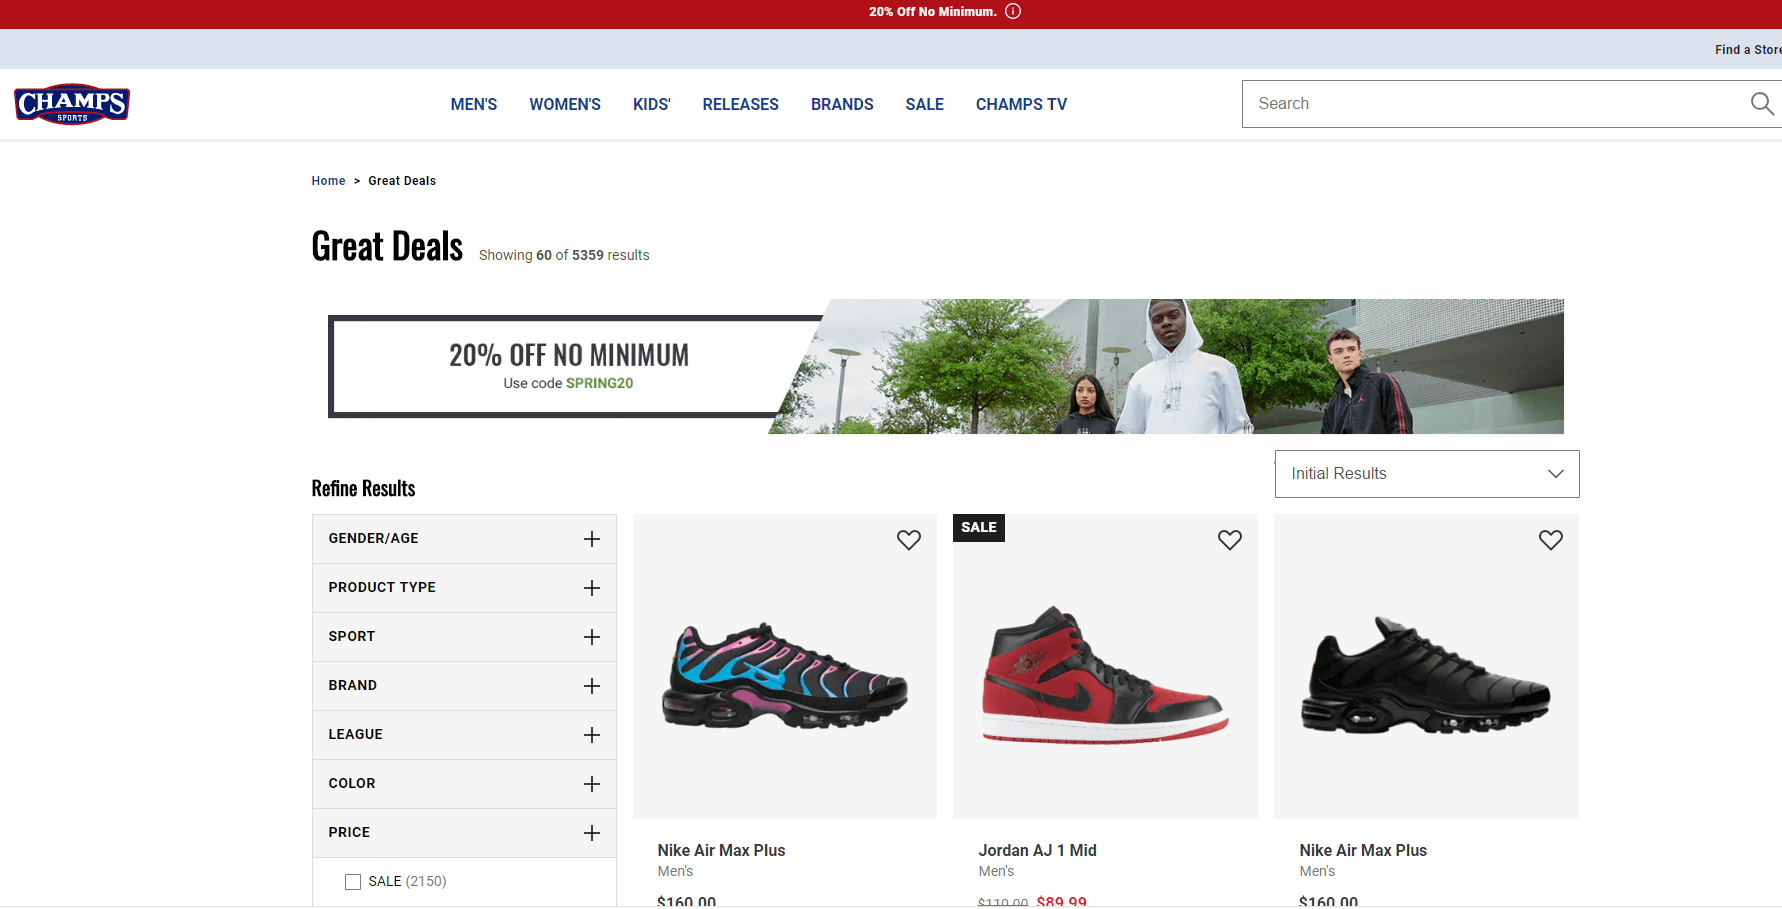Expand the LEAGUE filter section
The image size is (1782, 909).
click(464, 735)
